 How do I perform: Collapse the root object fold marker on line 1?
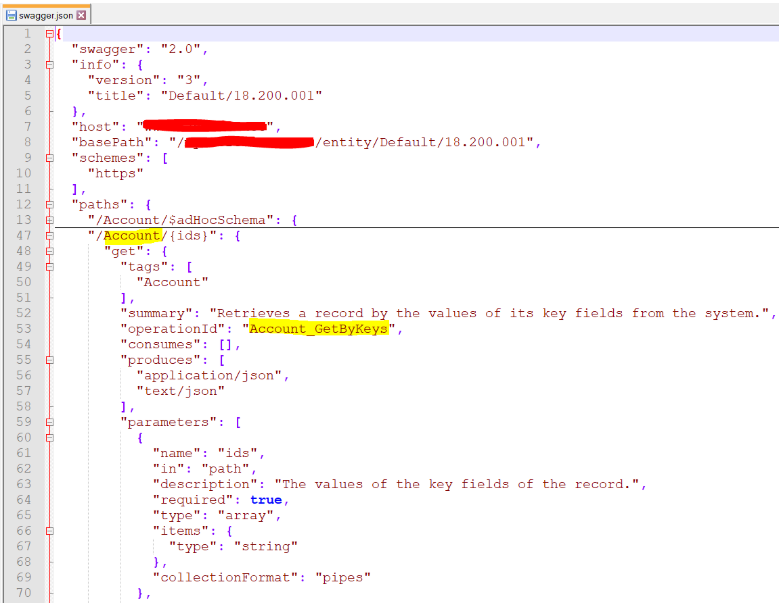click(x=50, y=34)
